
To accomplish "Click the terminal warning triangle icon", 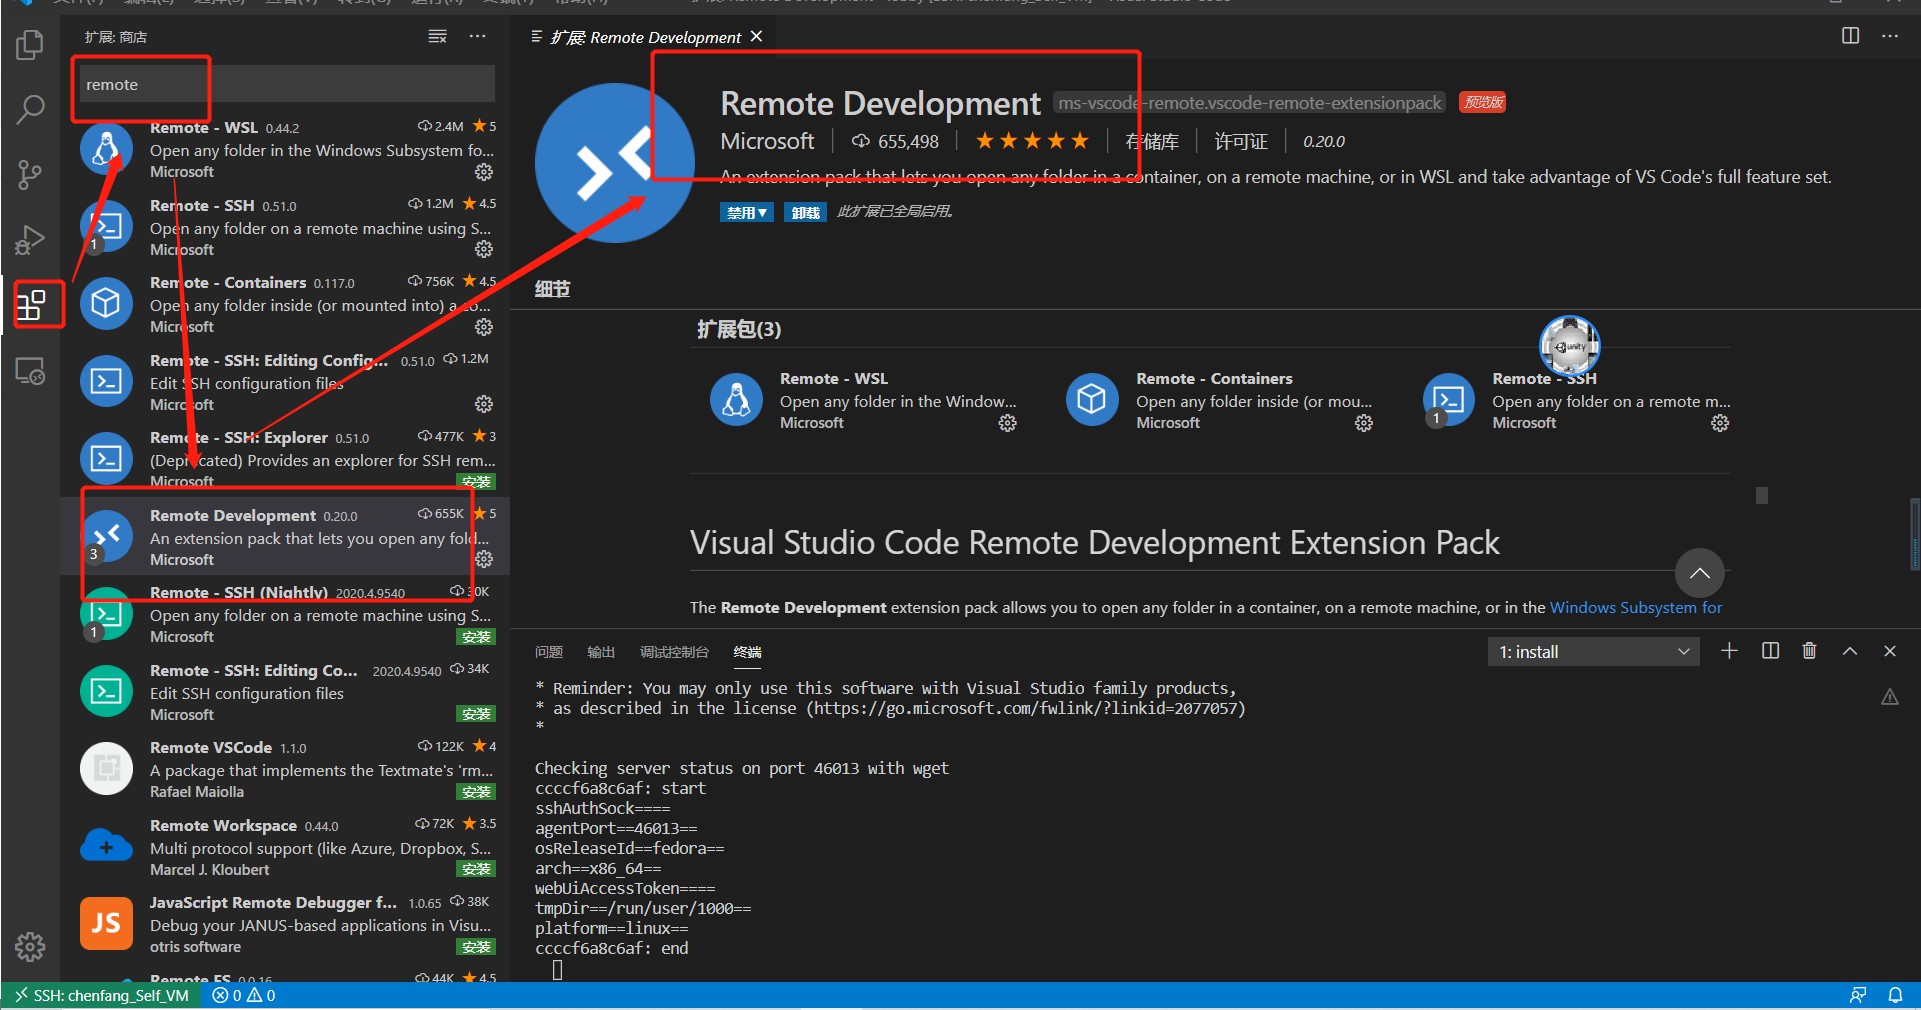I will point(1890,697).
